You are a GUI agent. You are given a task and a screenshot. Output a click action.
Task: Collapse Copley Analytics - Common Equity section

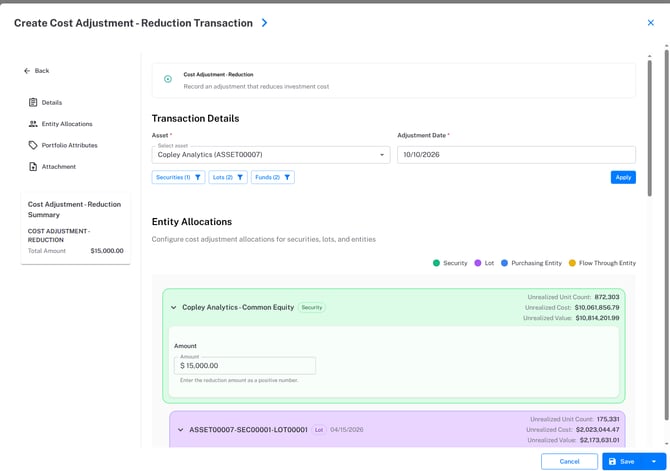click(x=173, y=307)
